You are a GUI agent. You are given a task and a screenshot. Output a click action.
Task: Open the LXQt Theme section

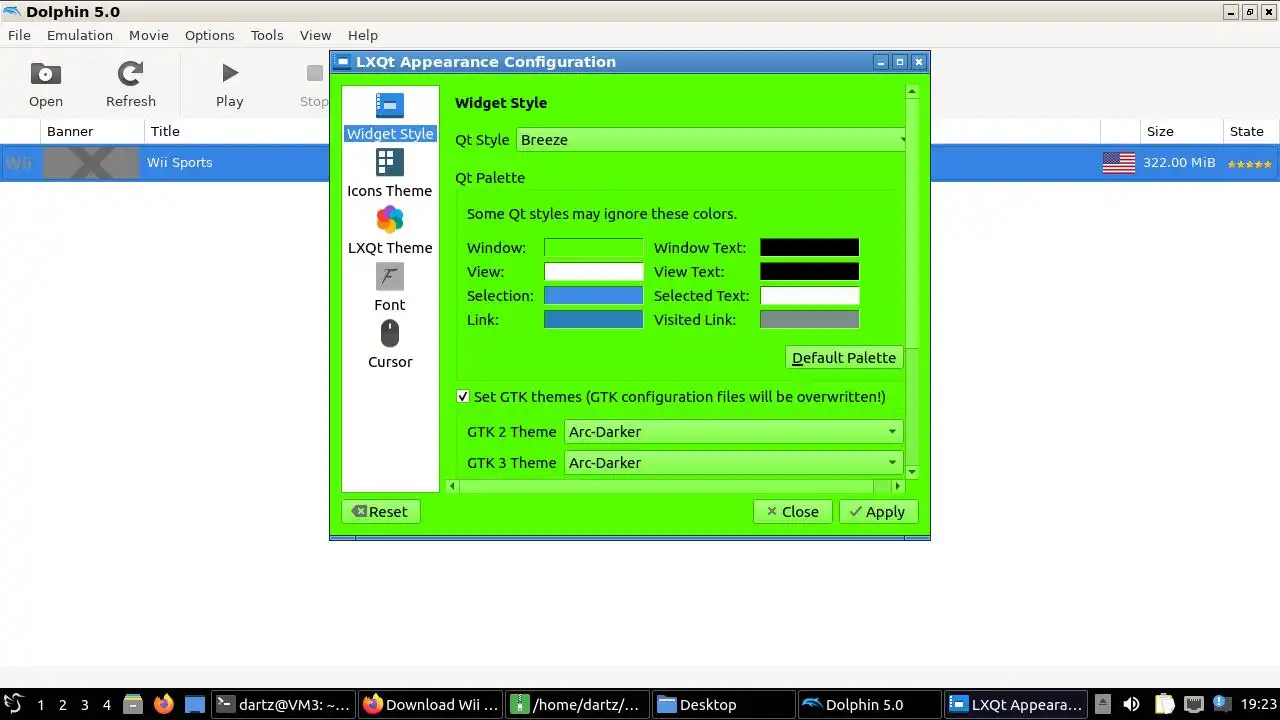(x=390, y=231)
